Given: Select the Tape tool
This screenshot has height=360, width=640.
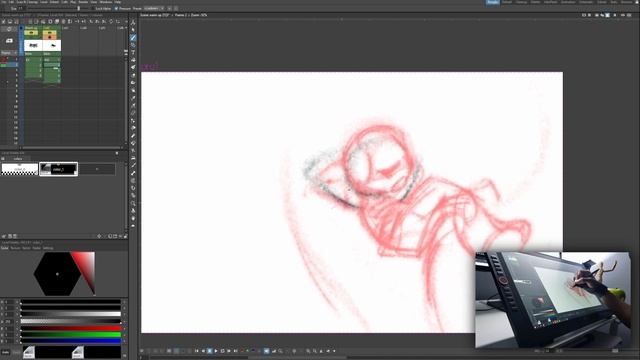Looking at the screenshot, I should pos(133,82).
